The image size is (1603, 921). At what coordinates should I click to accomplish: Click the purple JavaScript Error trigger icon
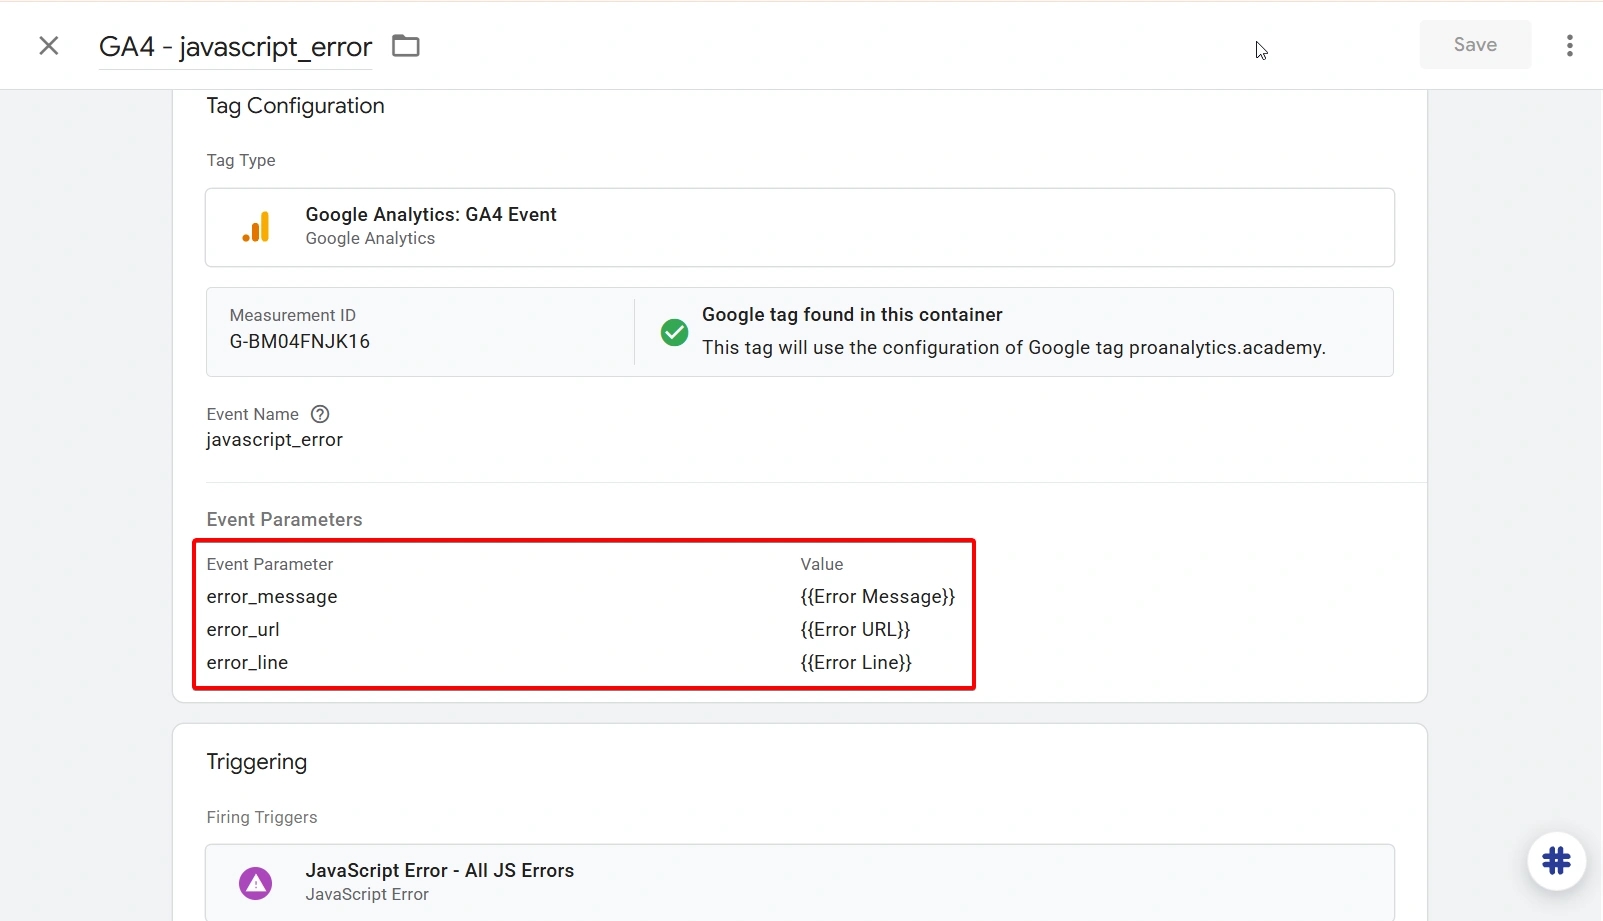256,883
